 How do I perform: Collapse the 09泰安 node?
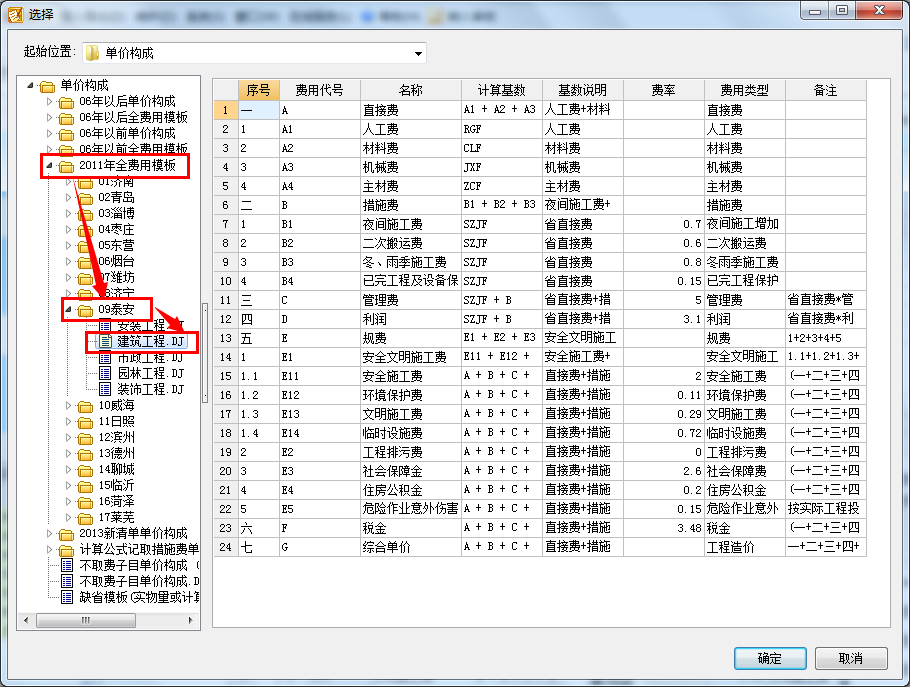[68, 309]
